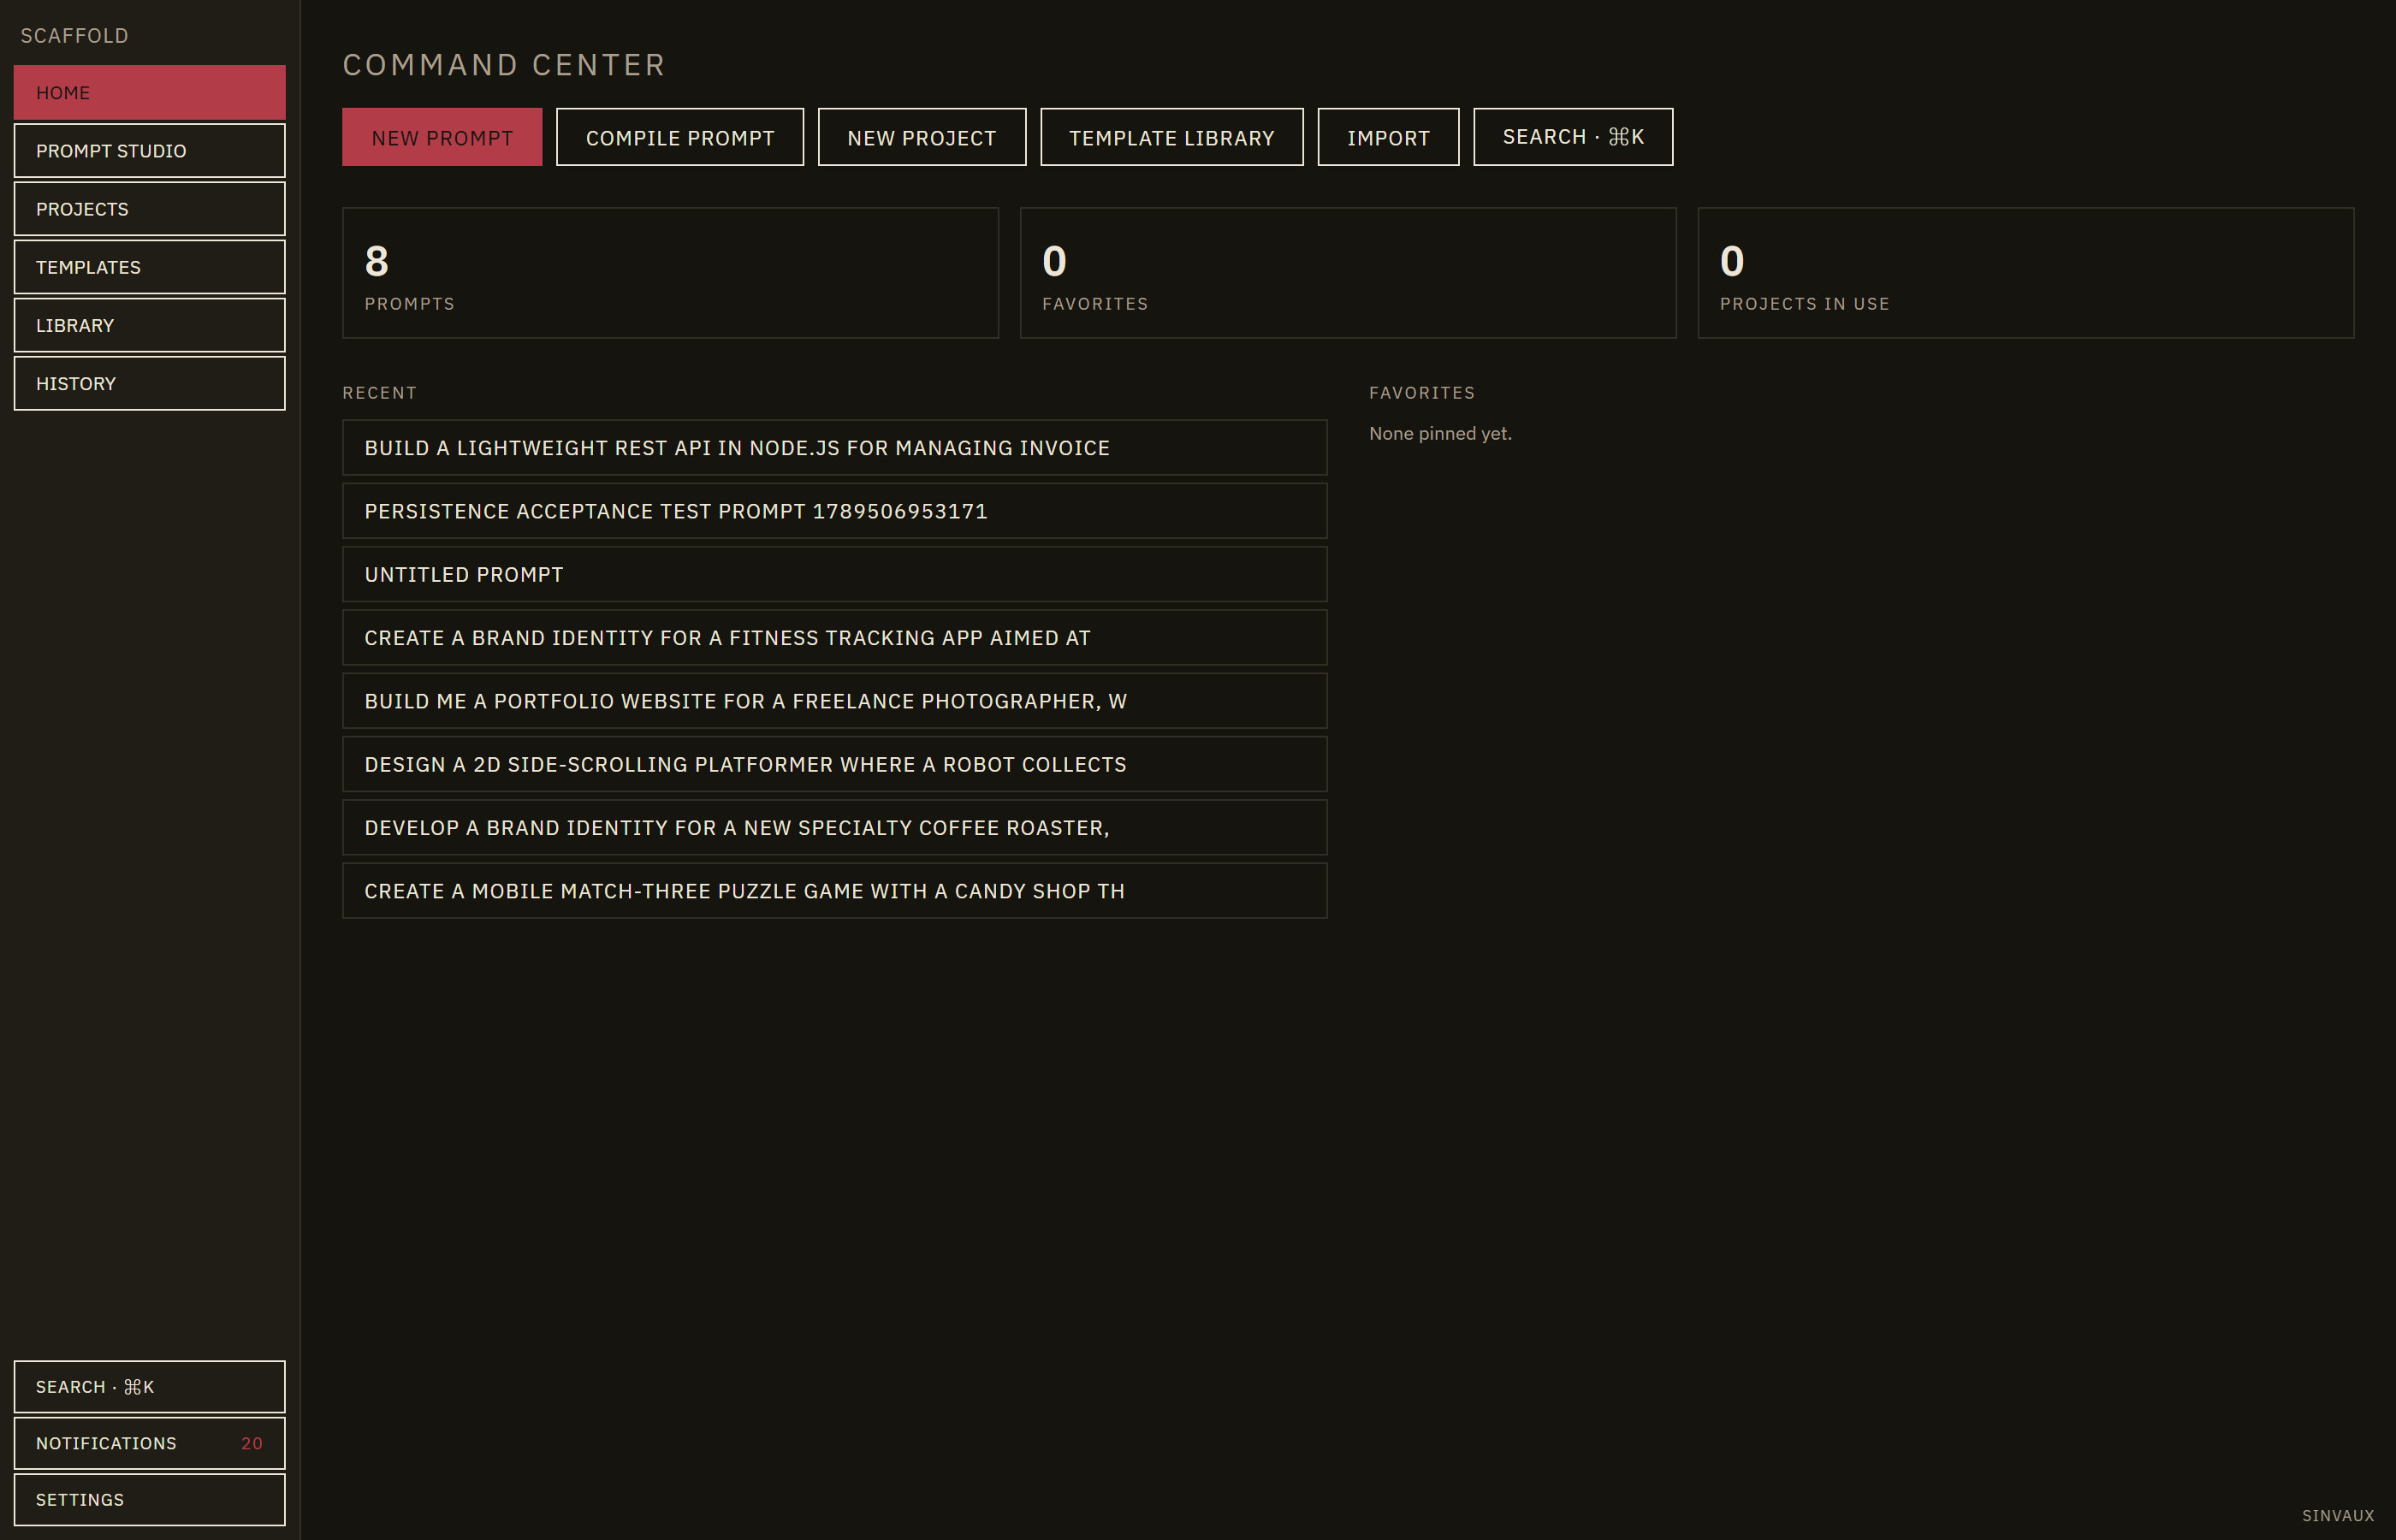The image size is (2396, 1540).
Task: Open Notifications in the sidebar
Action: 149,1443
